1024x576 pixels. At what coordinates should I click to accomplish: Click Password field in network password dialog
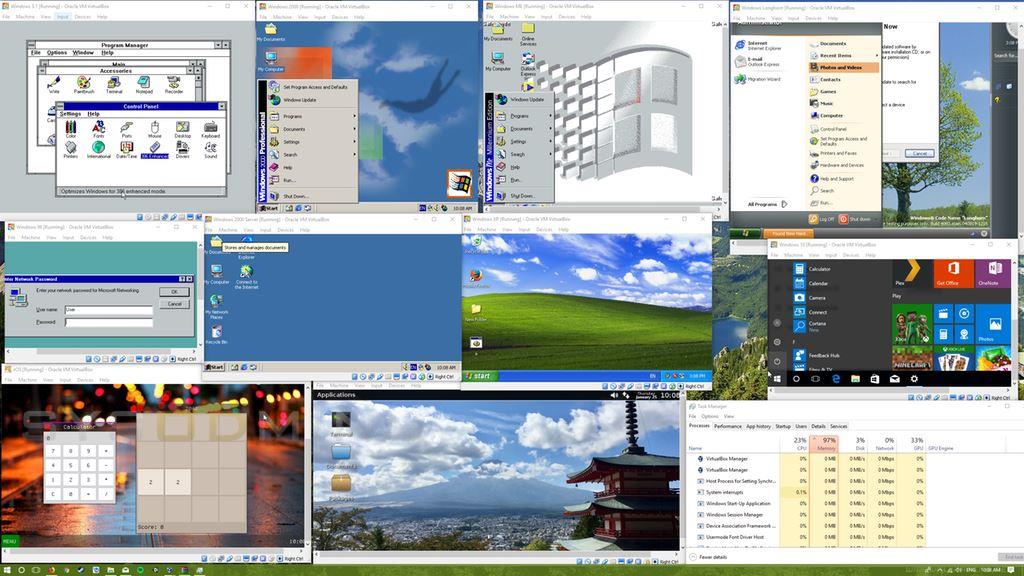click(x=108, y=322)
